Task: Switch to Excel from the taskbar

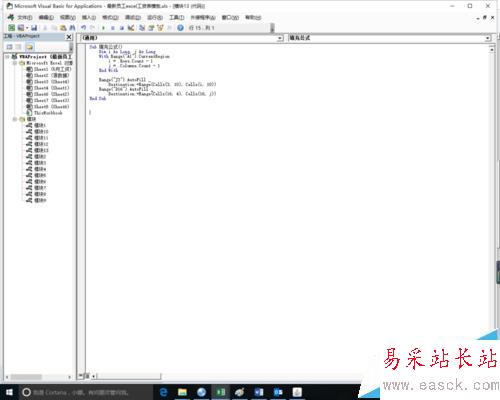Action: click(221, 392)
